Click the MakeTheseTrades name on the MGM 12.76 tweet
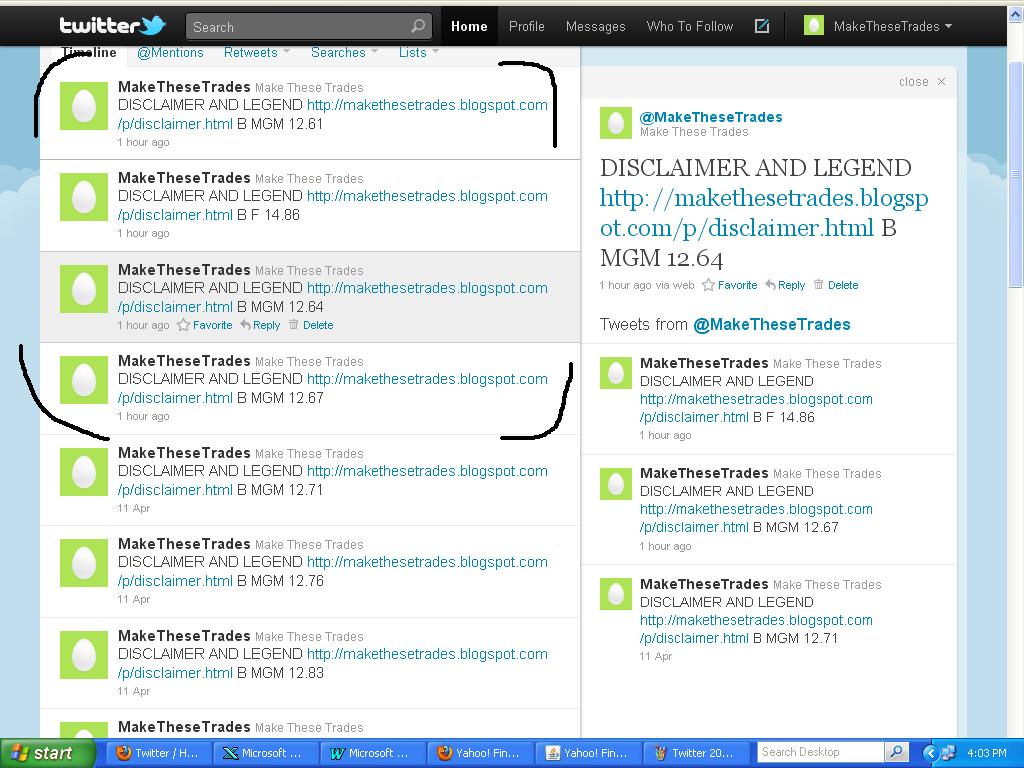 tap(184, 543)
